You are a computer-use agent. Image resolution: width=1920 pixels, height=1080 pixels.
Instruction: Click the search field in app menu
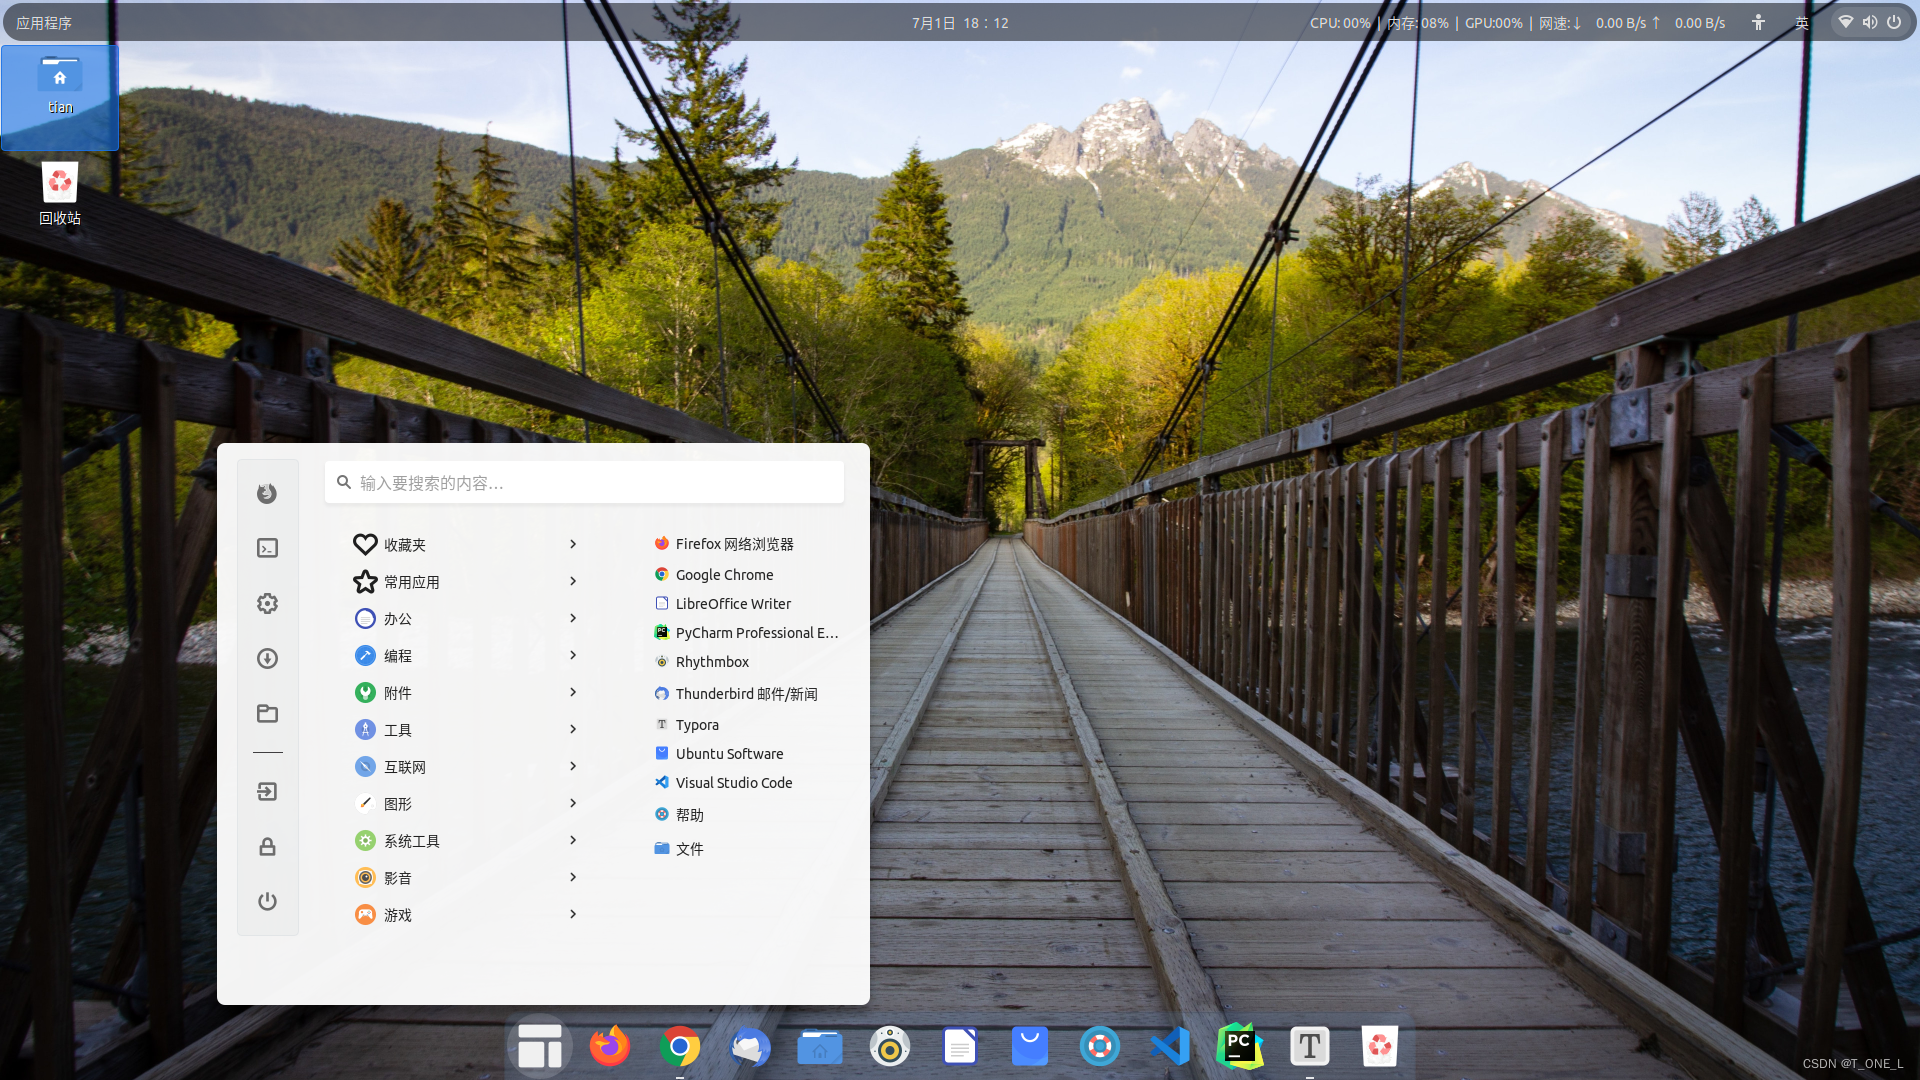tap(584, 482)
